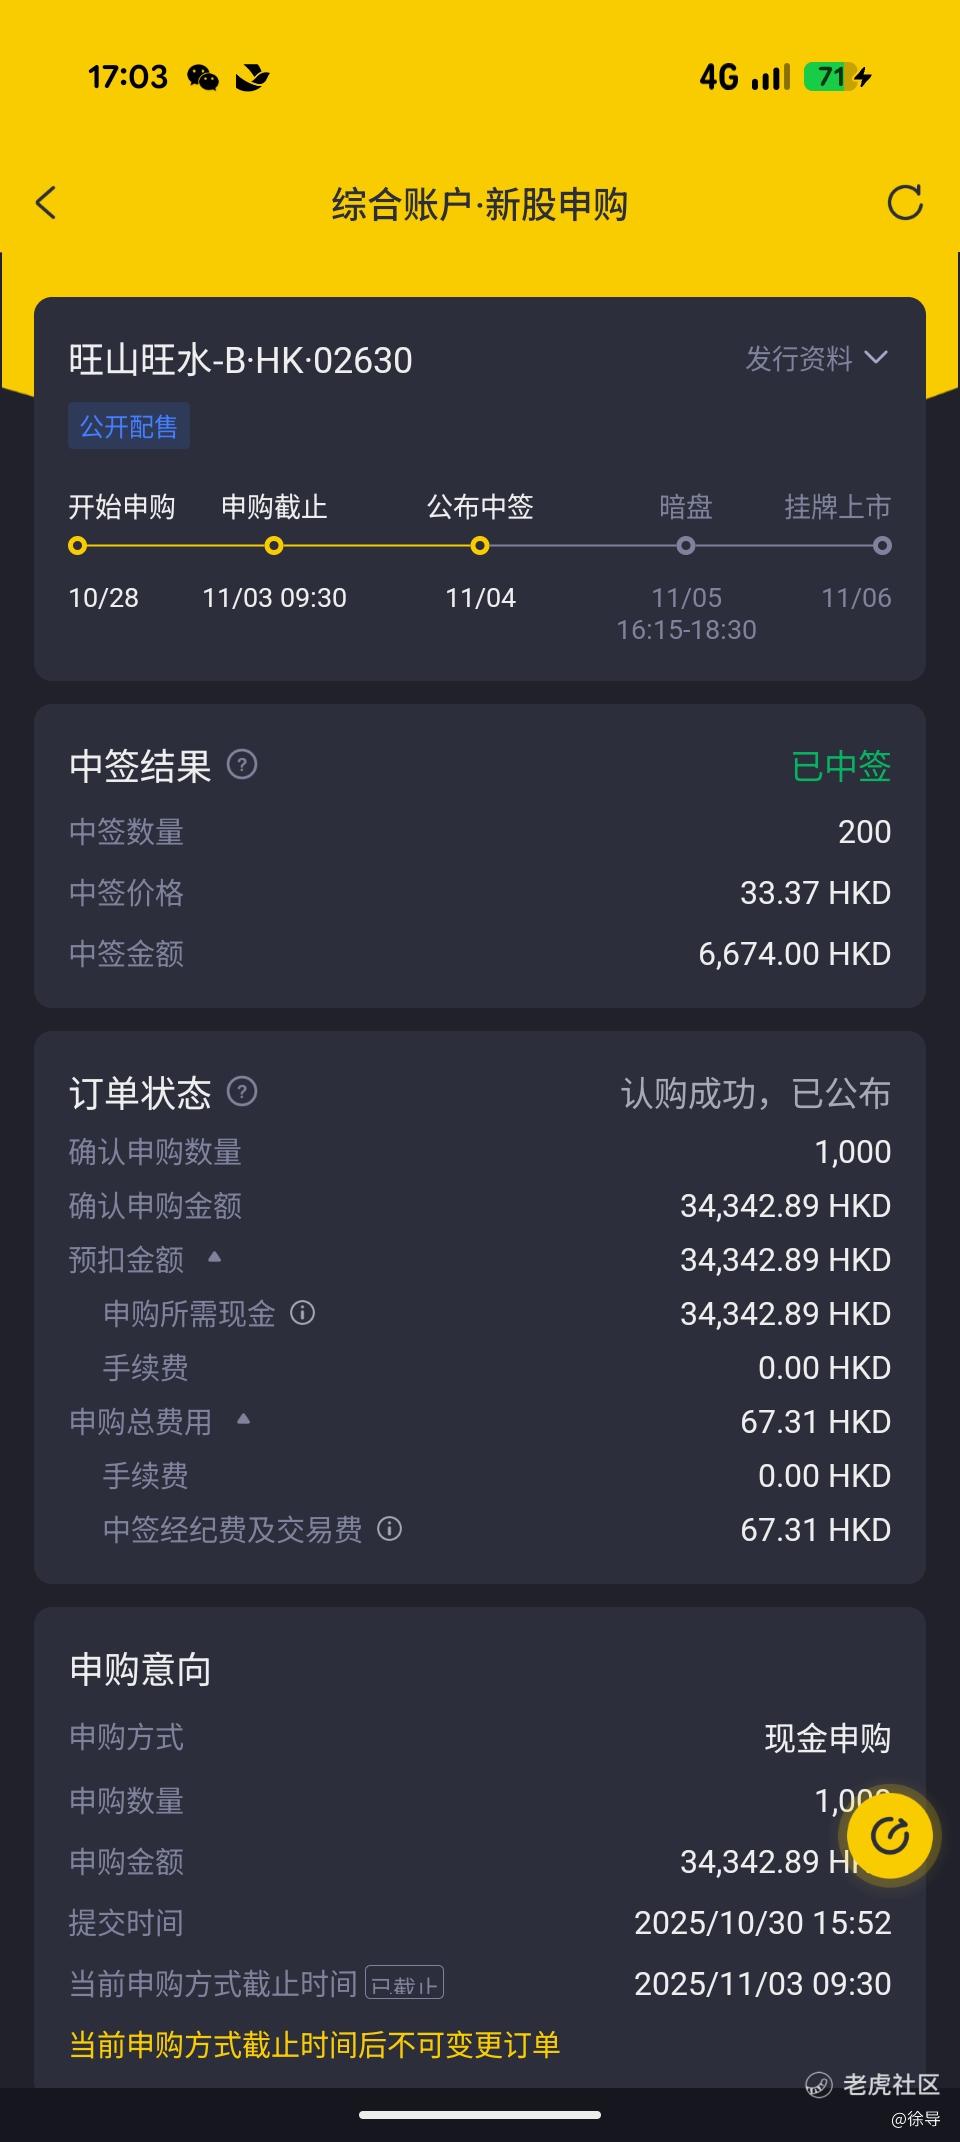Screen dimensions: 960x2142
Task: Tap the back arrow icon
Action: click(x=46, y=203)
